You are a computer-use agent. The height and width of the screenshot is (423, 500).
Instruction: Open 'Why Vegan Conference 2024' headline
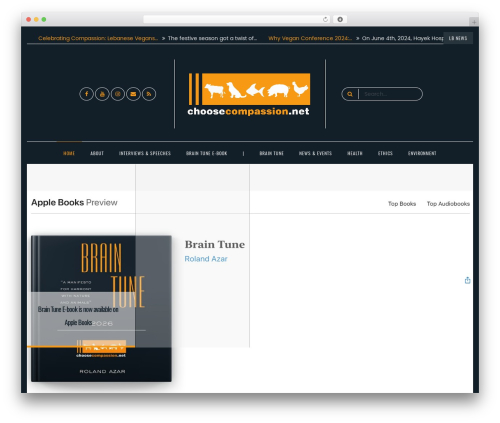pyautogui.click(x=310, y=38)
